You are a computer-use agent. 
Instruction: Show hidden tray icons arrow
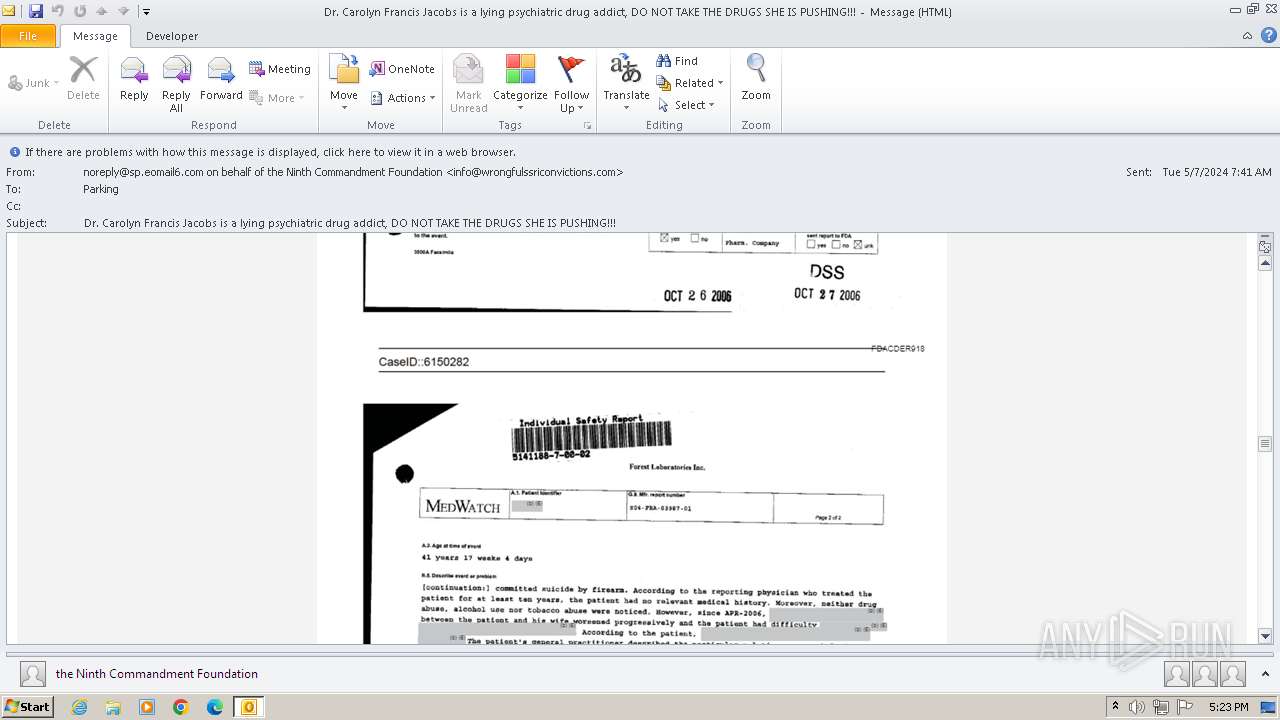coord(1115,707)
